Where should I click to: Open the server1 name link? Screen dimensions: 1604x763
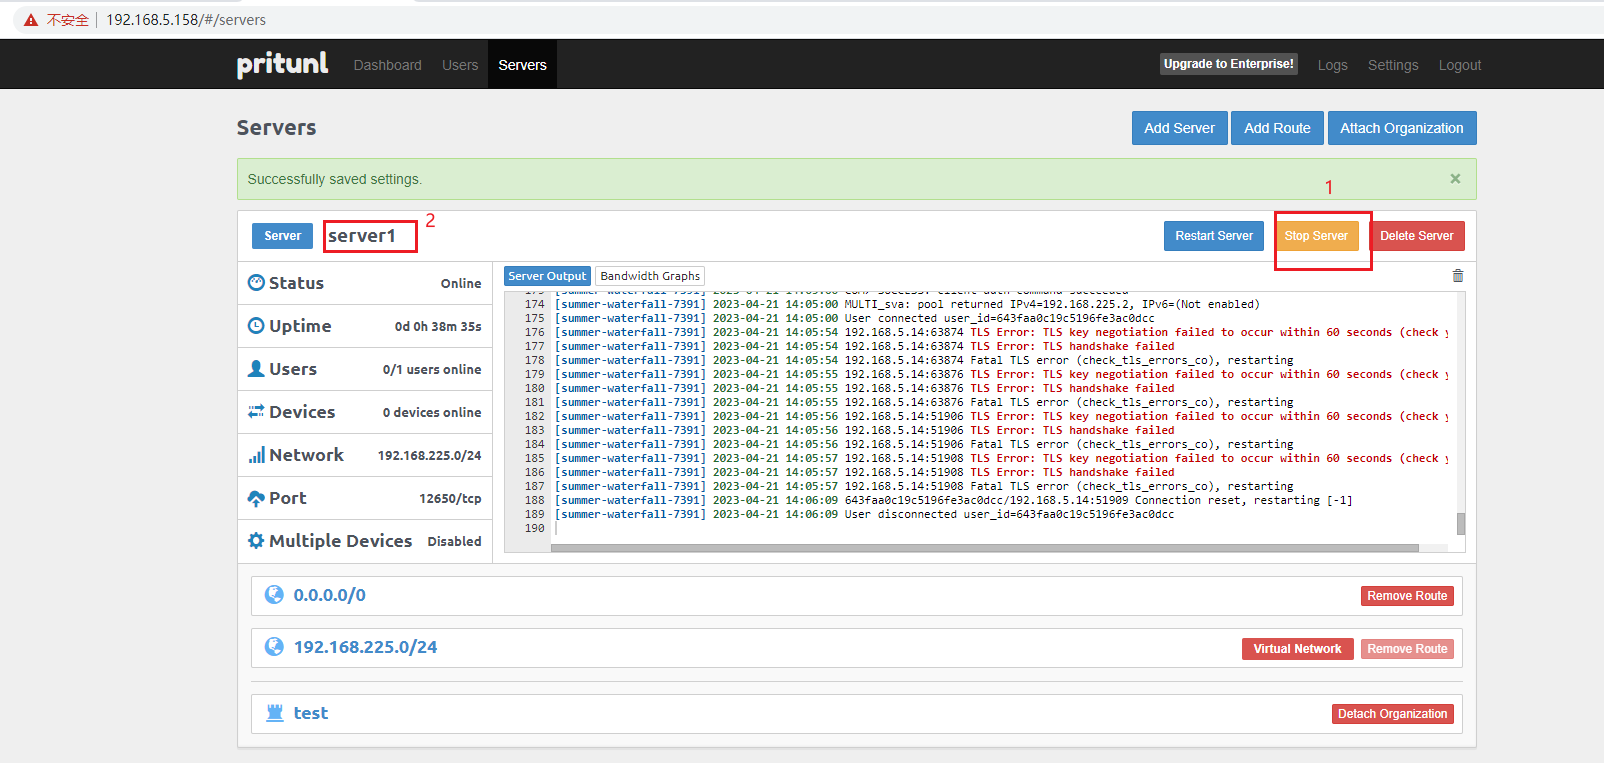pyautogui.click(x=362, y=236)
